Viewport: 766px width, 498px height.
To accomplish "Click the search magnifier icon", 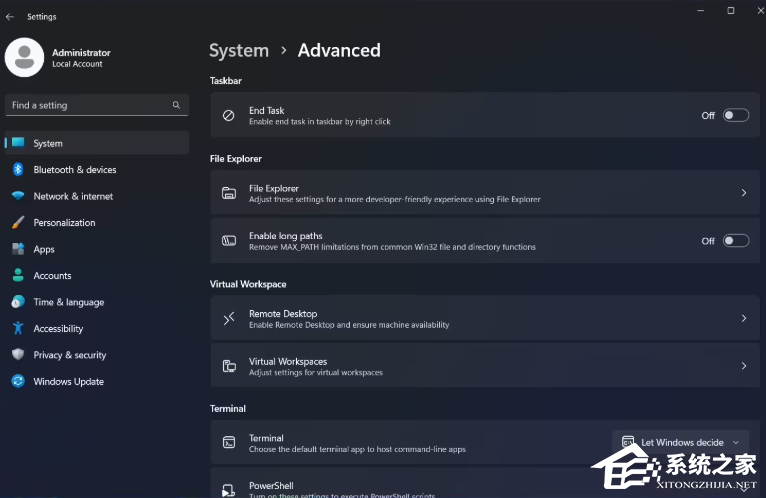I will tap(176, 105).
